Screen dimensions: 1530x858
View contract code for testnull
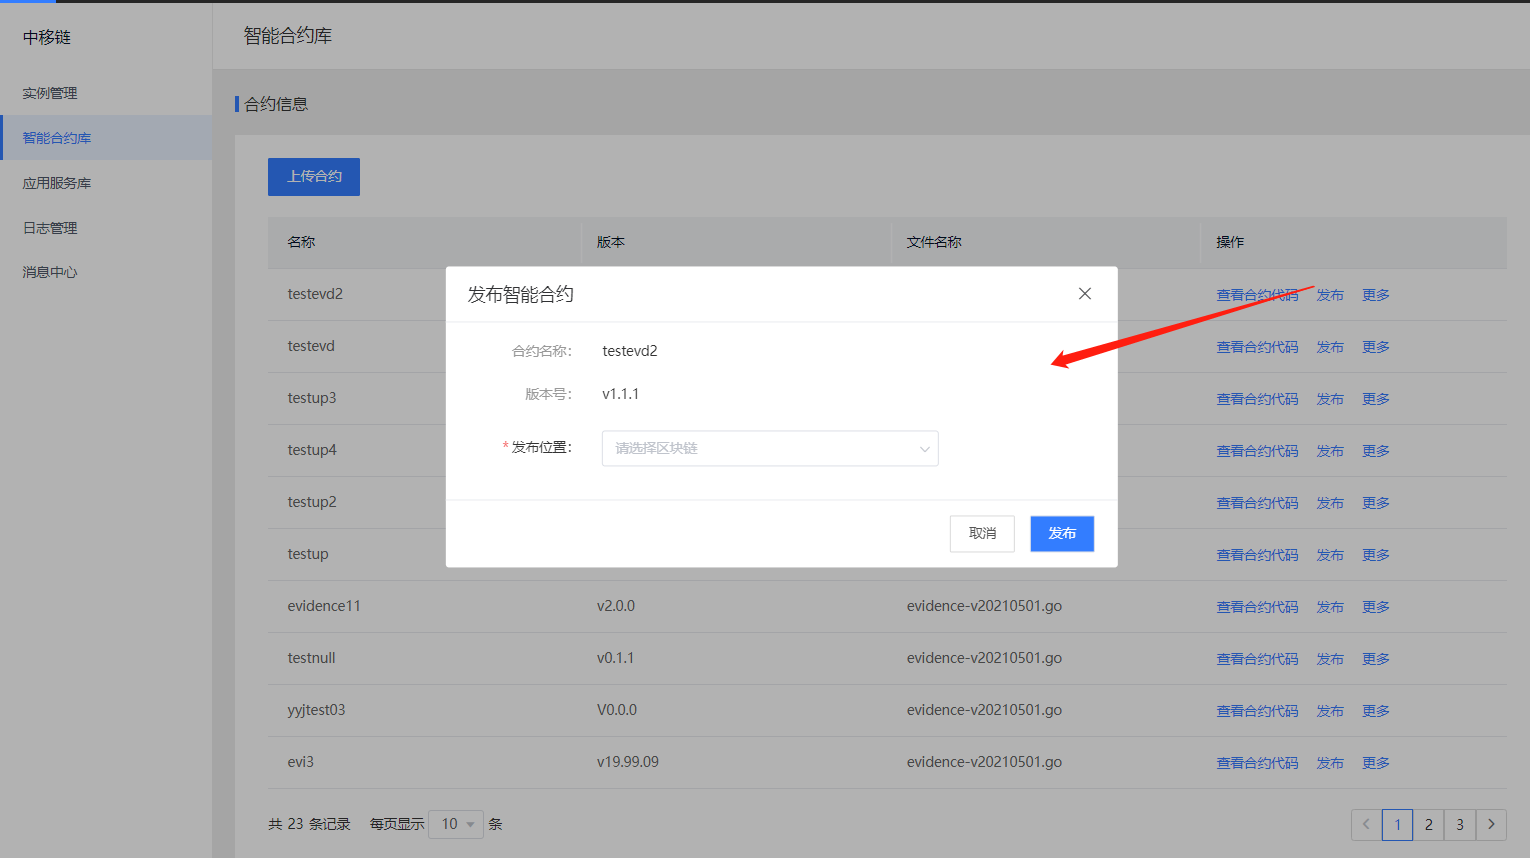coord(1258,658)
